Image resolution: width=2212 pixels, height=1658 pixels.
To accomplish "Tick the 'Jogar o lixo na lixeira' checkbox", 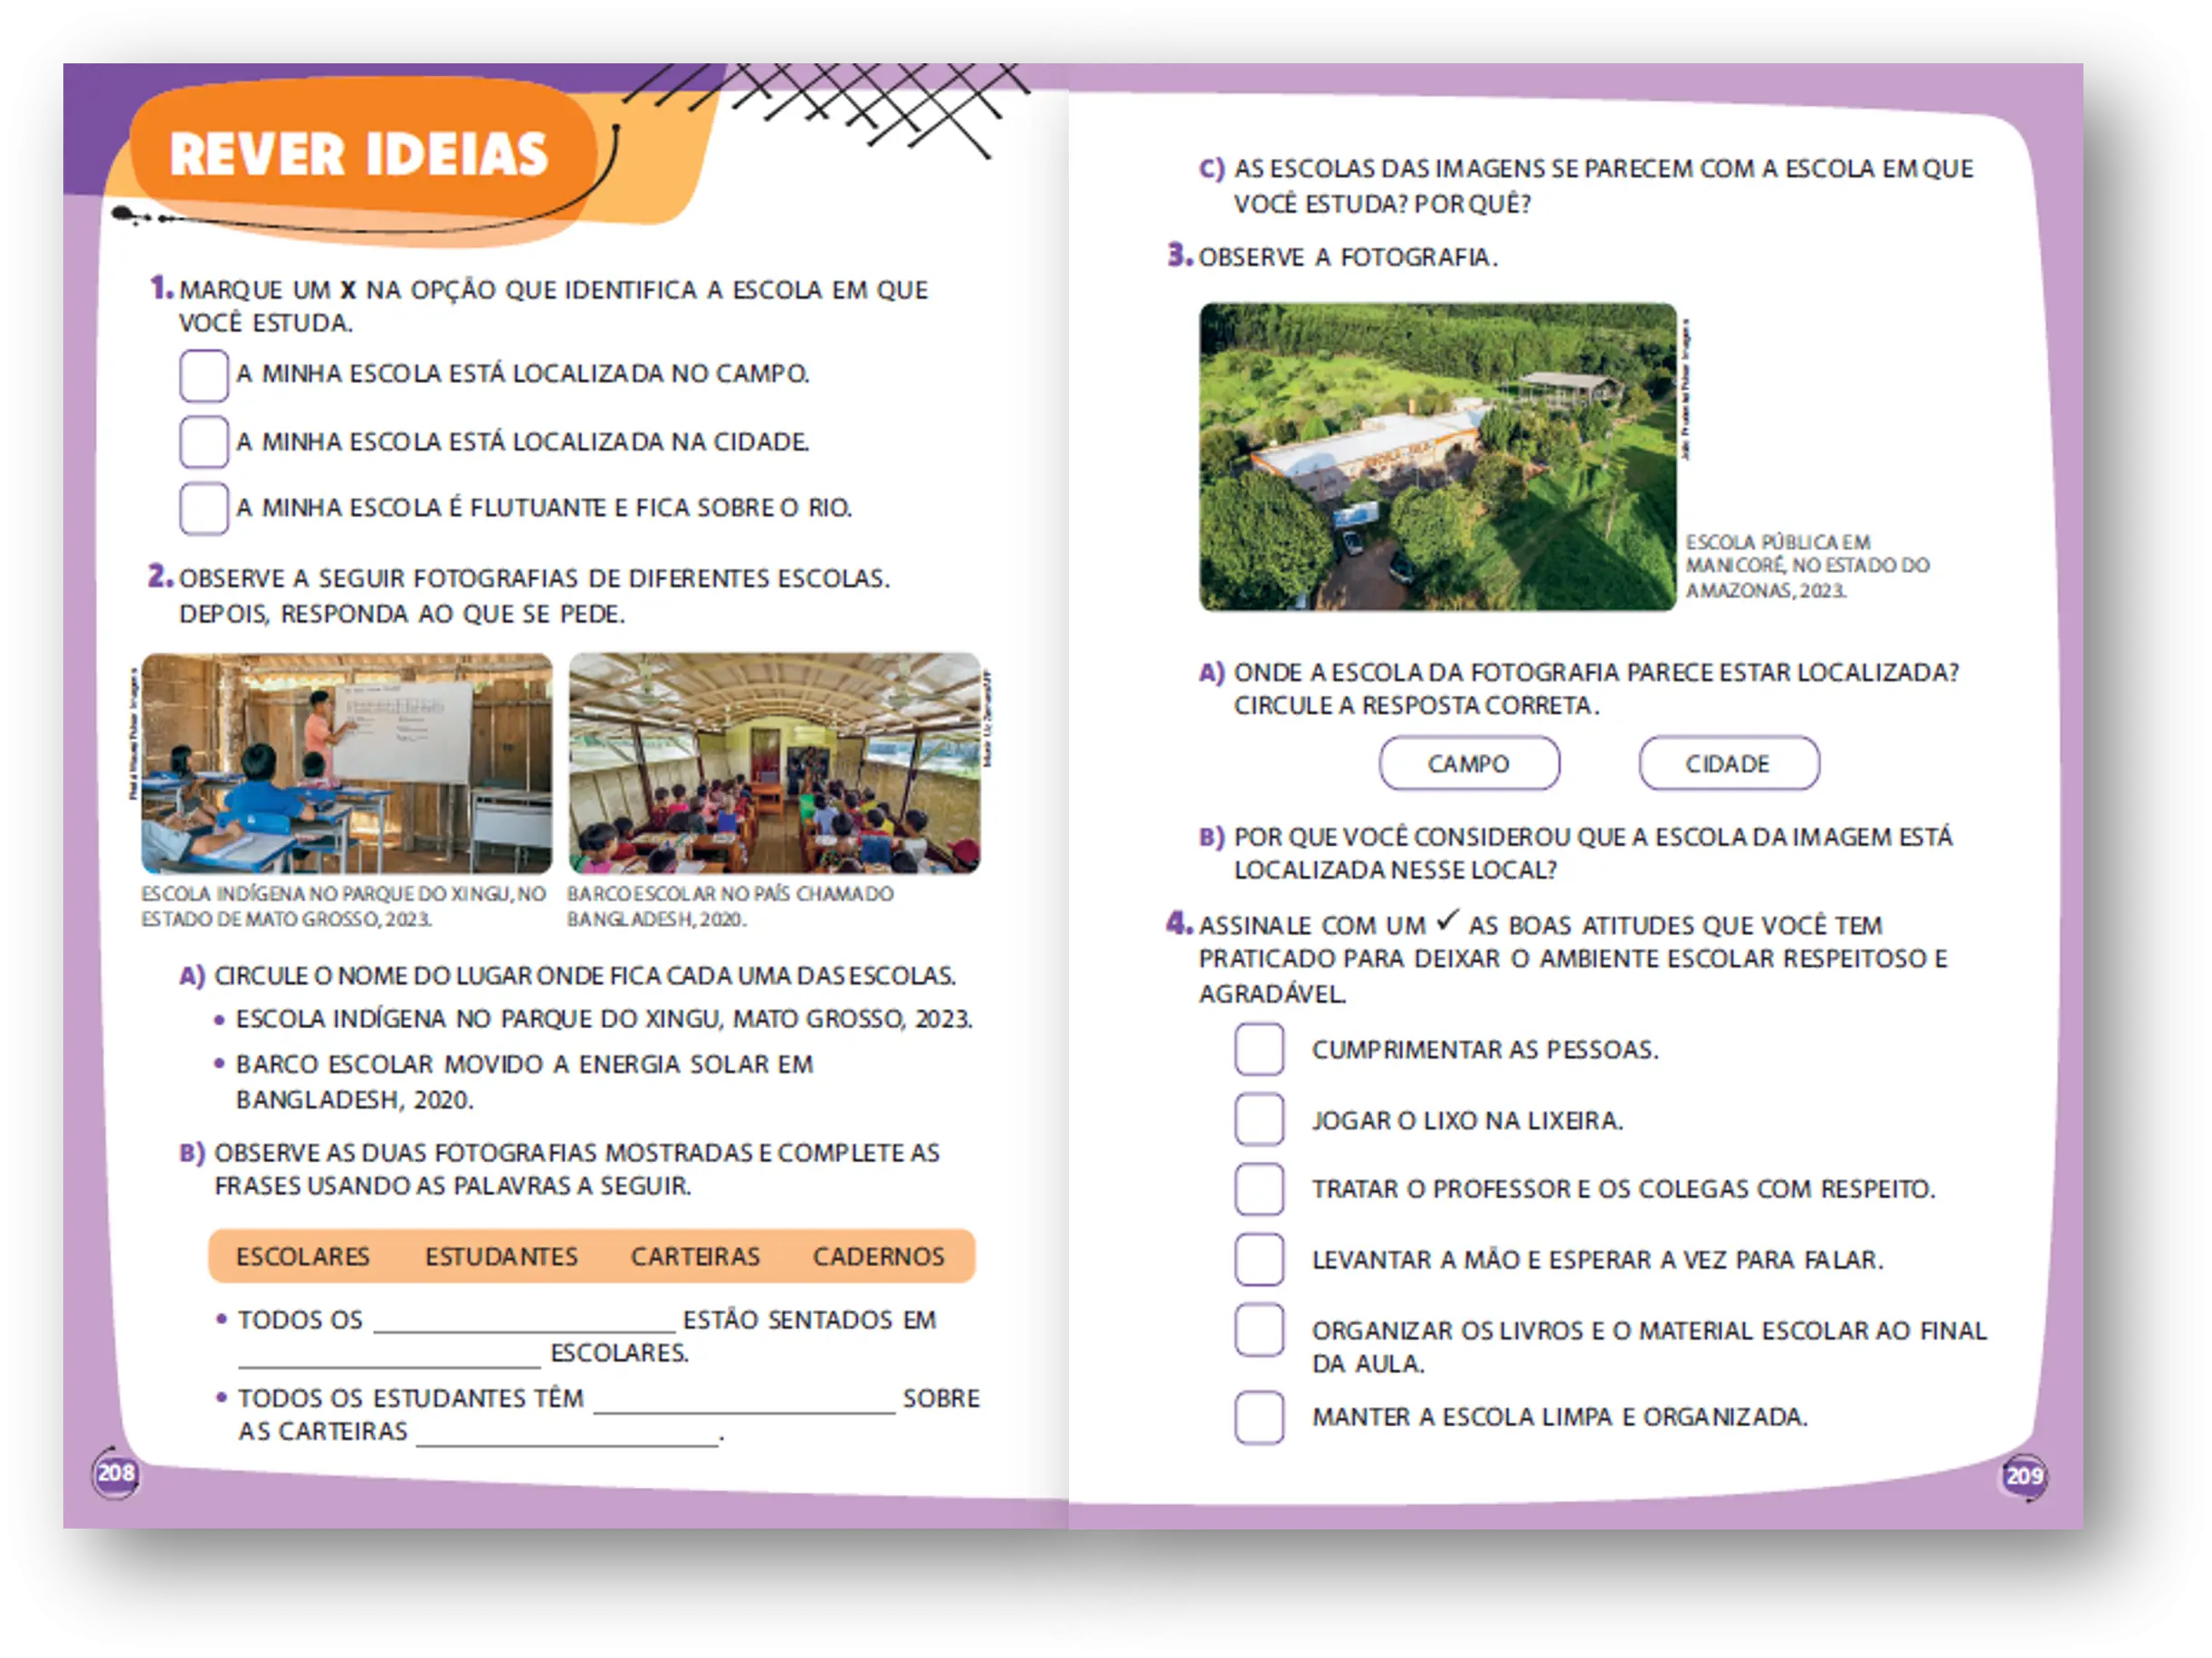I will coord(1259,1119).
